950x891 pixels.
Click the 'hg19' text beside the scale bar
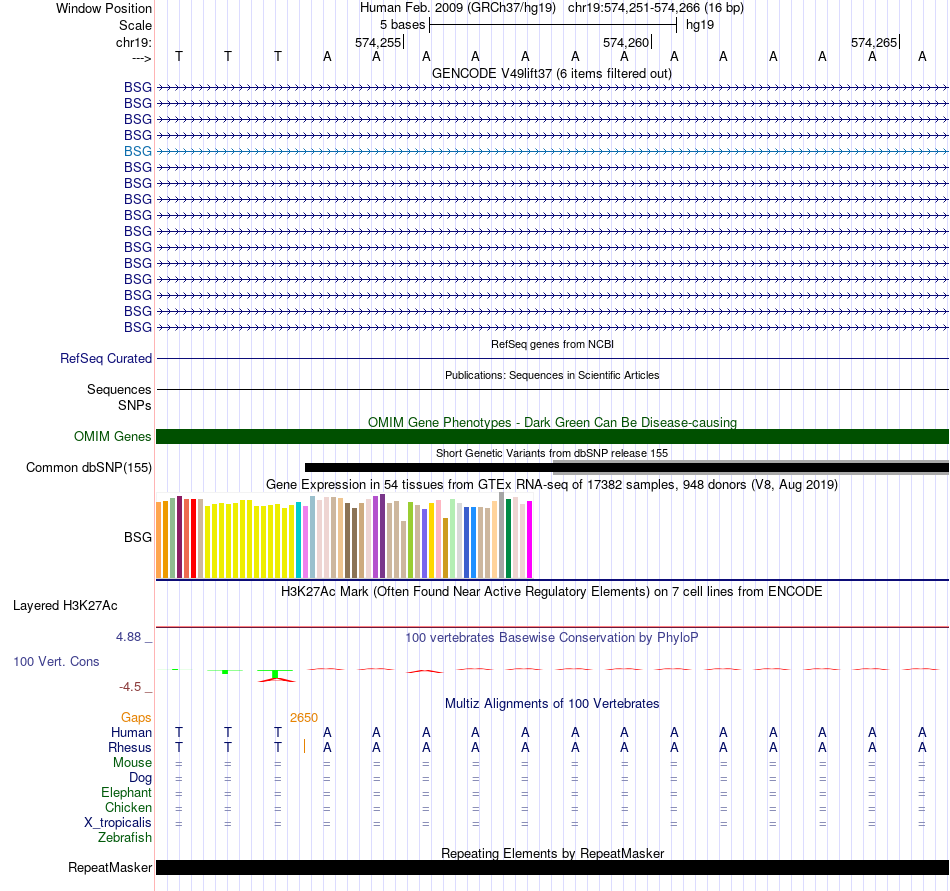click(x=700, y=25)
